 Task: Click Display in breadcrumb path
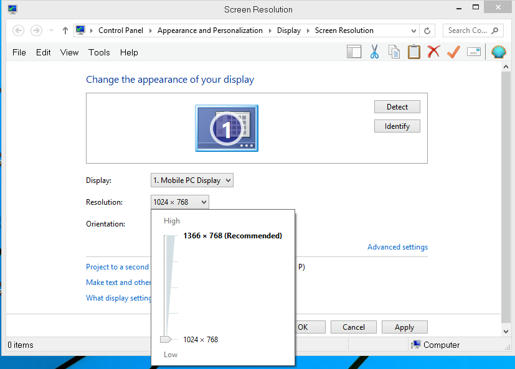[289, 30]
